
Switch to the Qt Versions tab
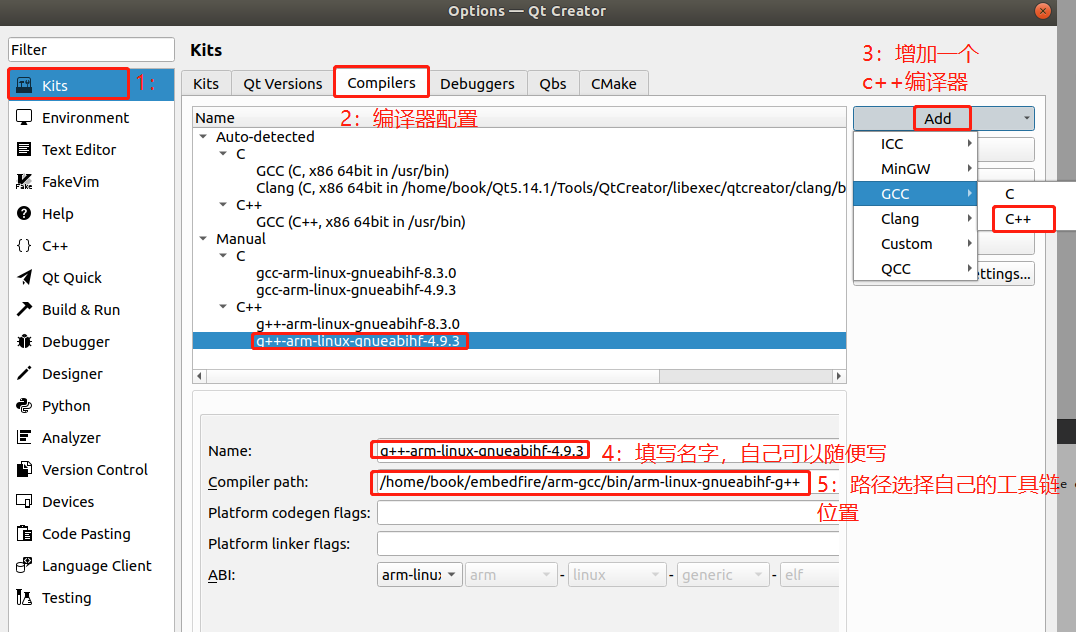click(283, 84)
